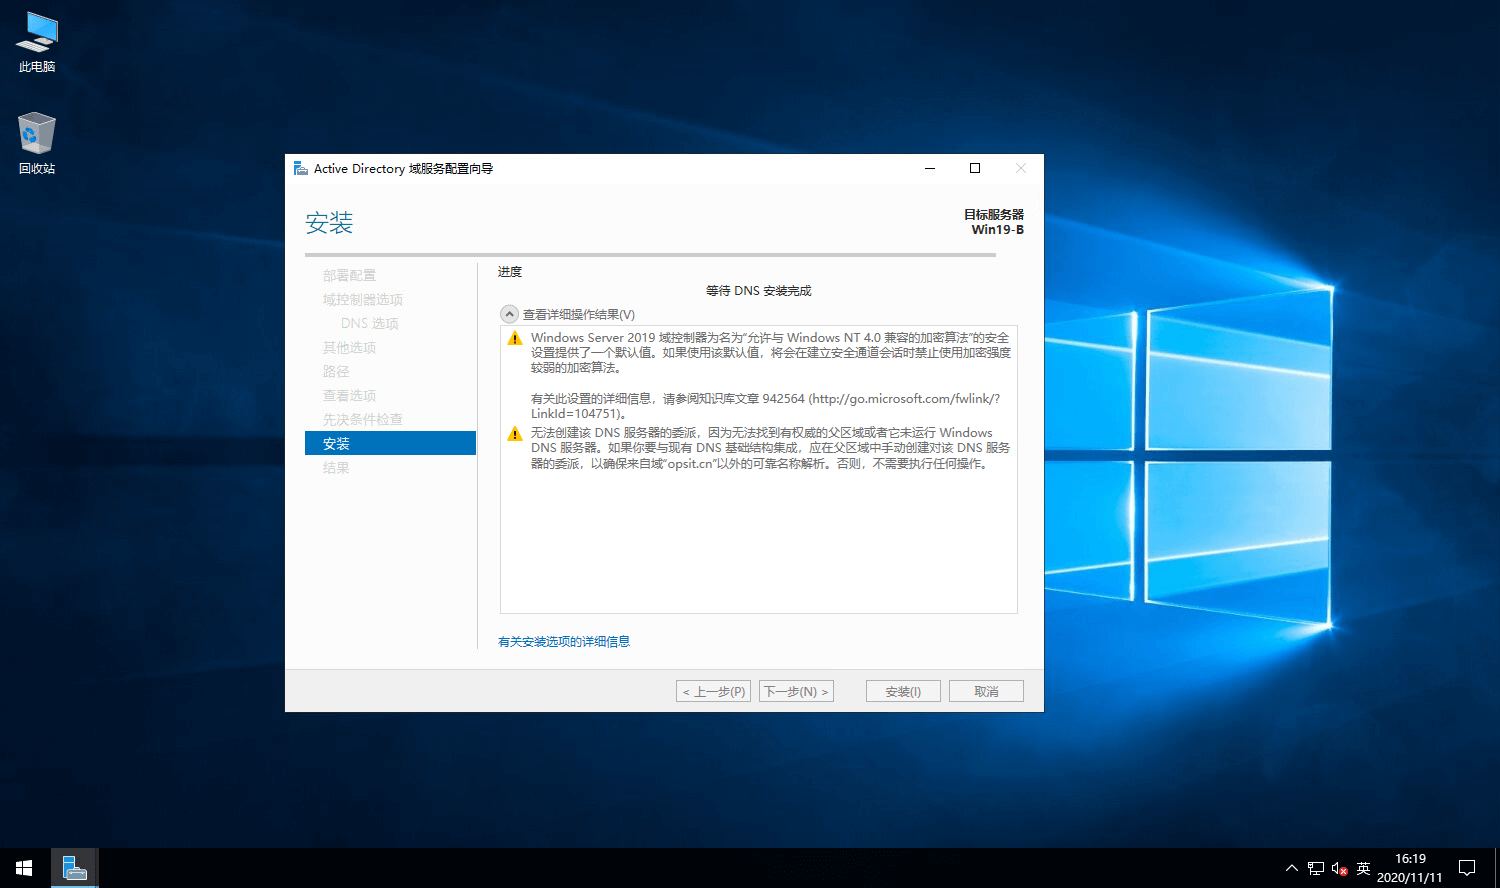
Task: Maximize the Active Directory wizard window
Action: 975,168
